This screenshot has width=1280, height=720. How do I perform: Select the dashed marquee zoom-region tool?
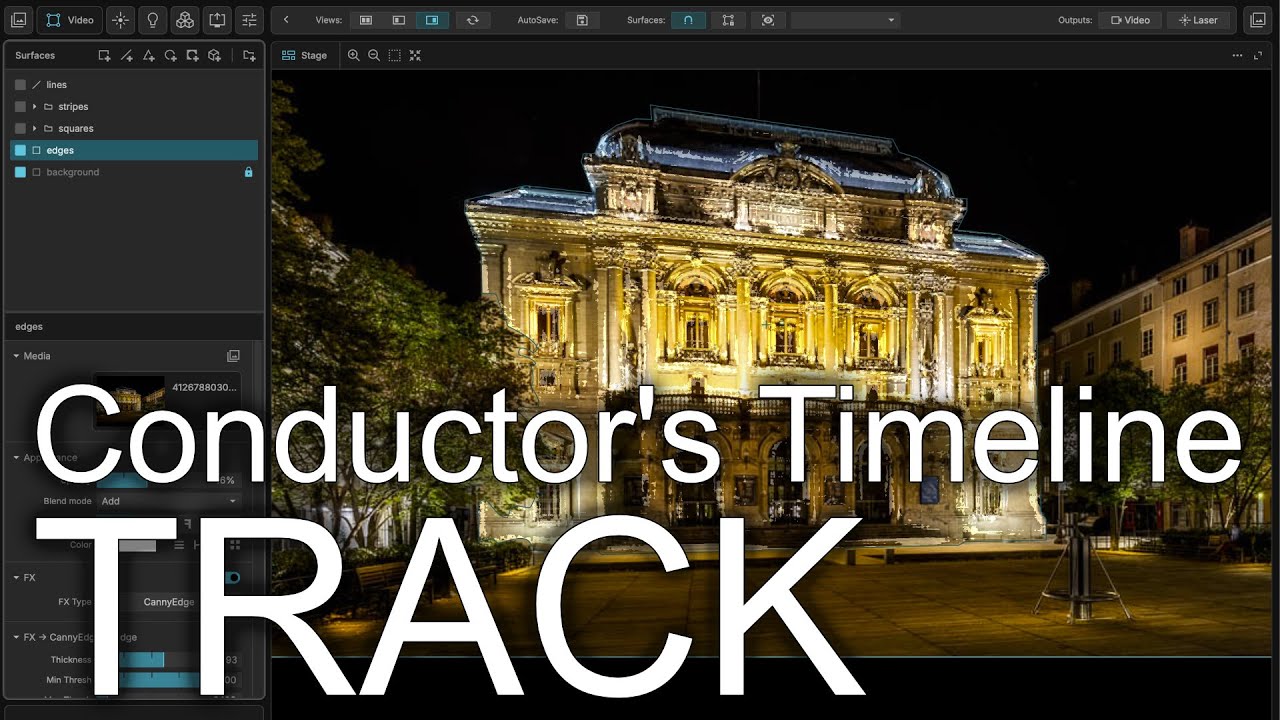(x=395, y=55)
